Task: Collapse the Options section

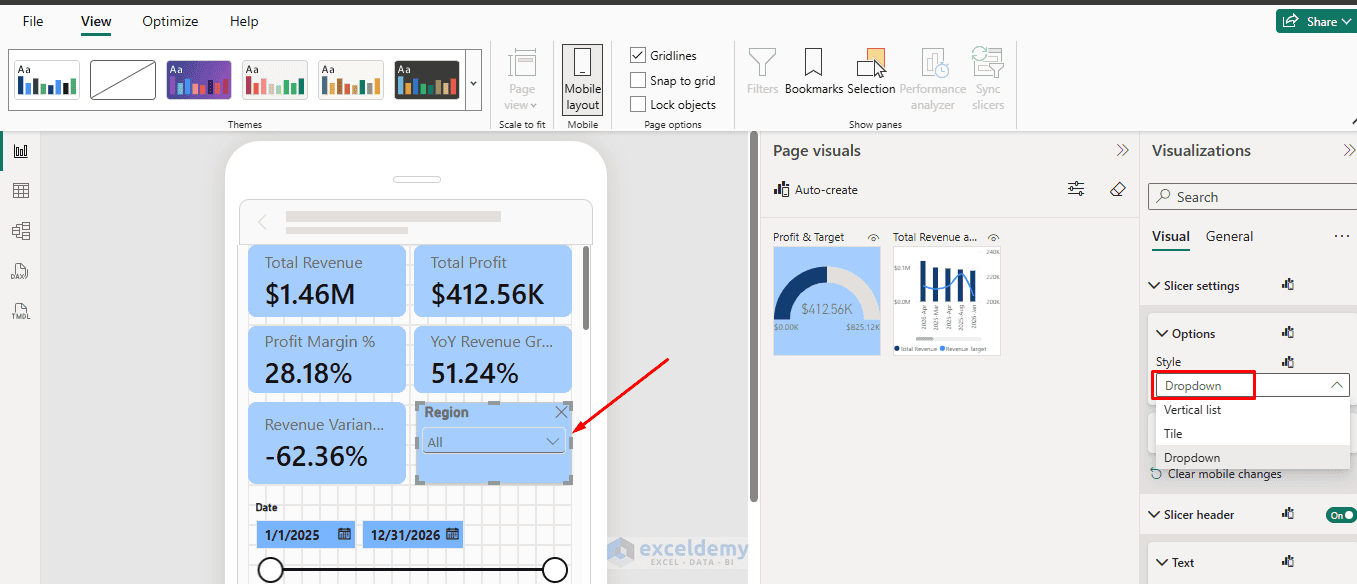Action: (x=1162, y=333)
